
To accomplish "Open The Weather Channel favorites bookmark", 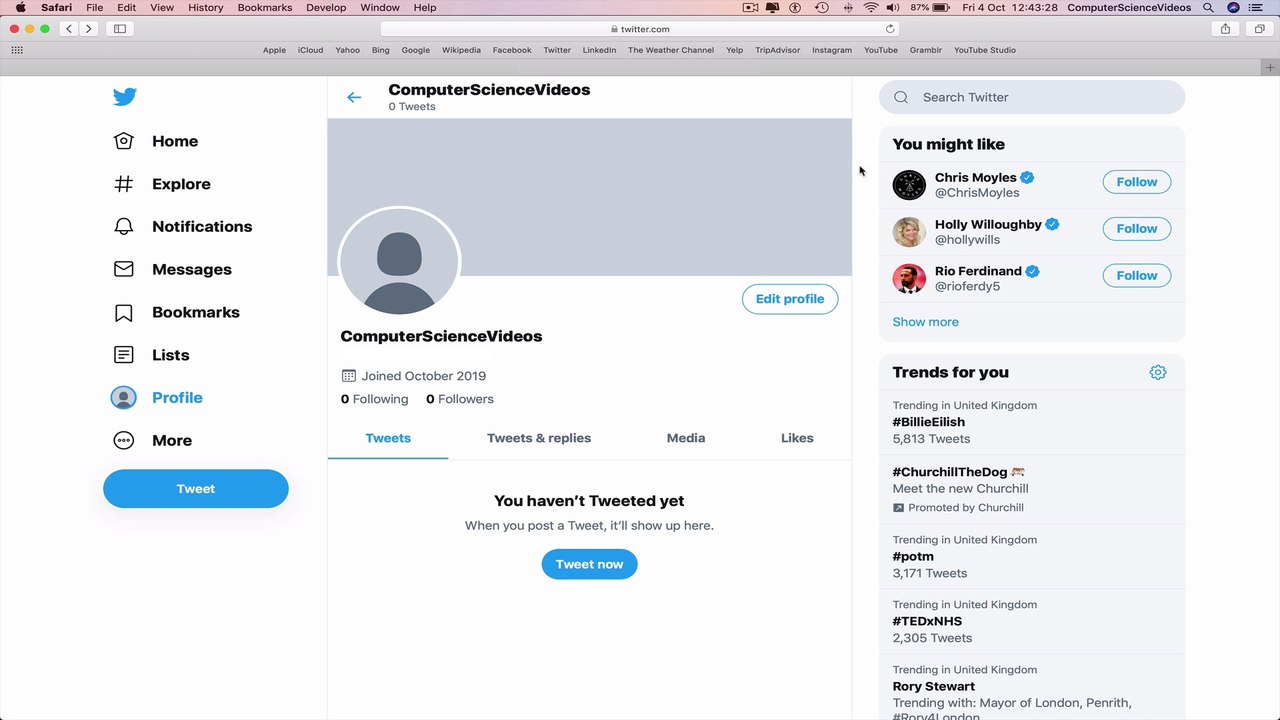I will (671, 50).
